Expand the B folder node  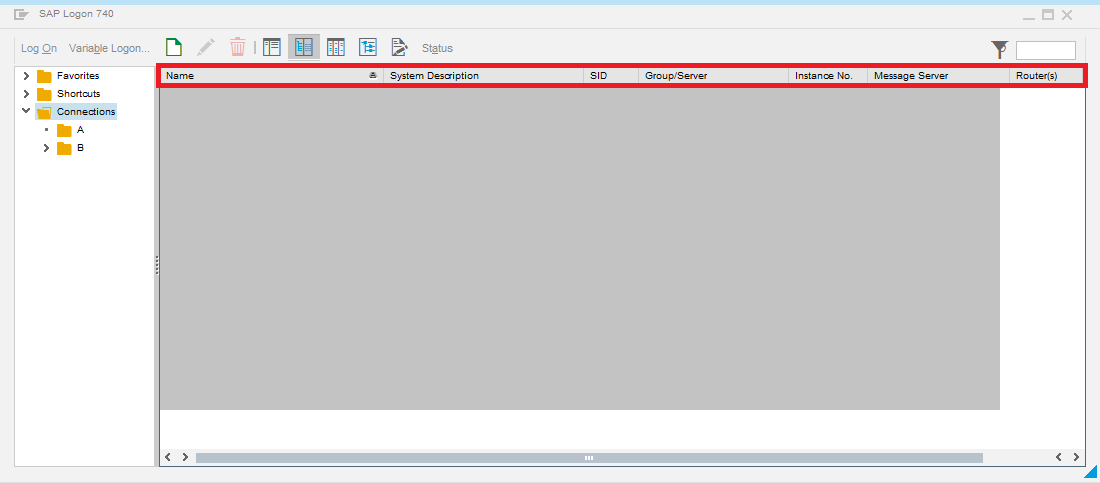pos(47,149)
